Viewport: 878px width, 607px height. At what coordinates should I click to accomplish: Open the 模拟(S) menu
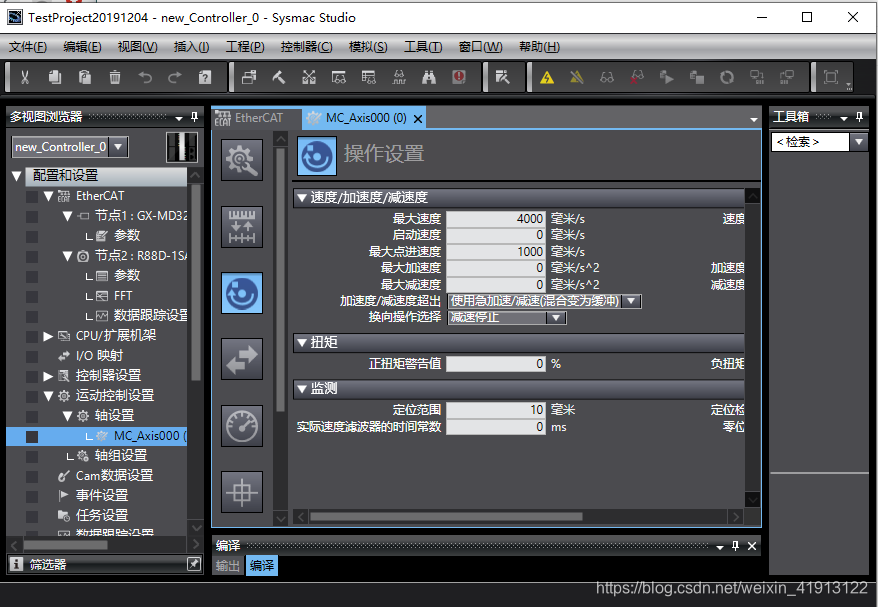tap(368, 47)
